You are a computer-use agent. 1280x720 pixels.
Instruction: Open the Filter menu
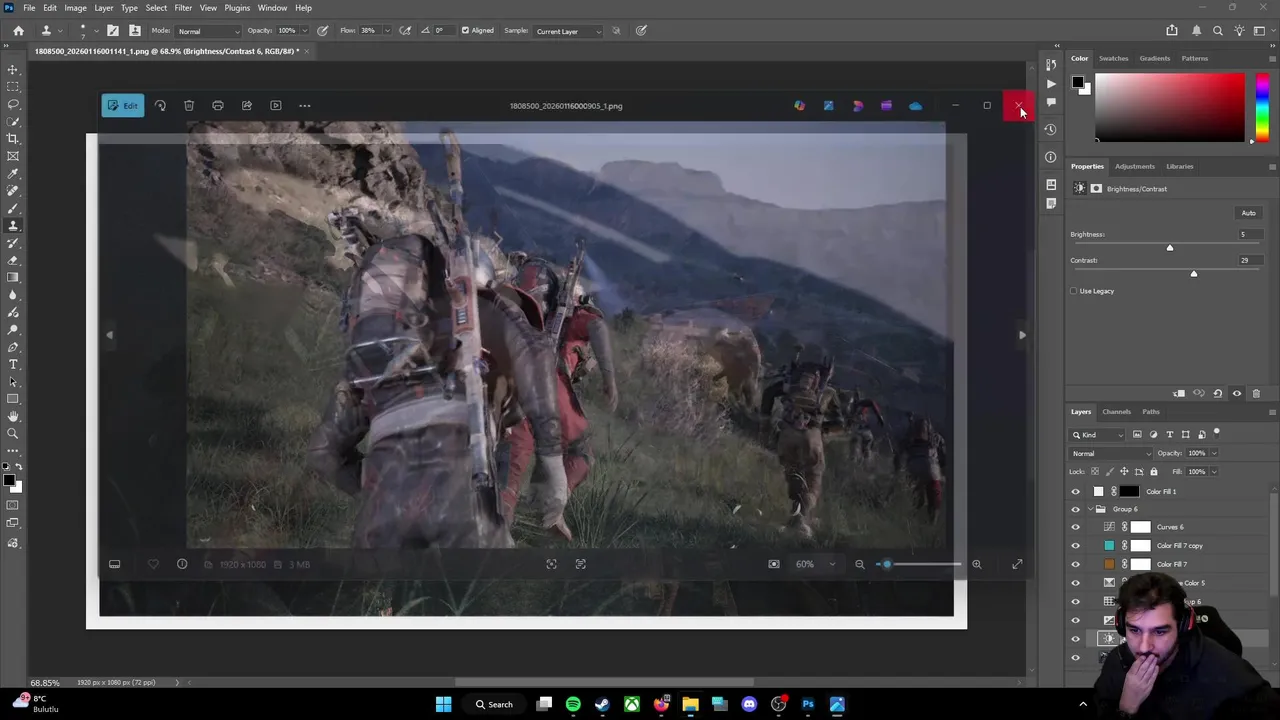(x=183, y=8)
